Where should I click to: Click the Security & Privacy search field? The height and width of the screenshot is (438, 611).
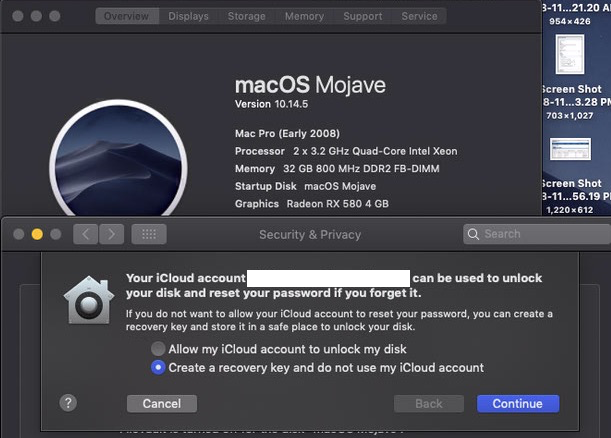point(537,234)
